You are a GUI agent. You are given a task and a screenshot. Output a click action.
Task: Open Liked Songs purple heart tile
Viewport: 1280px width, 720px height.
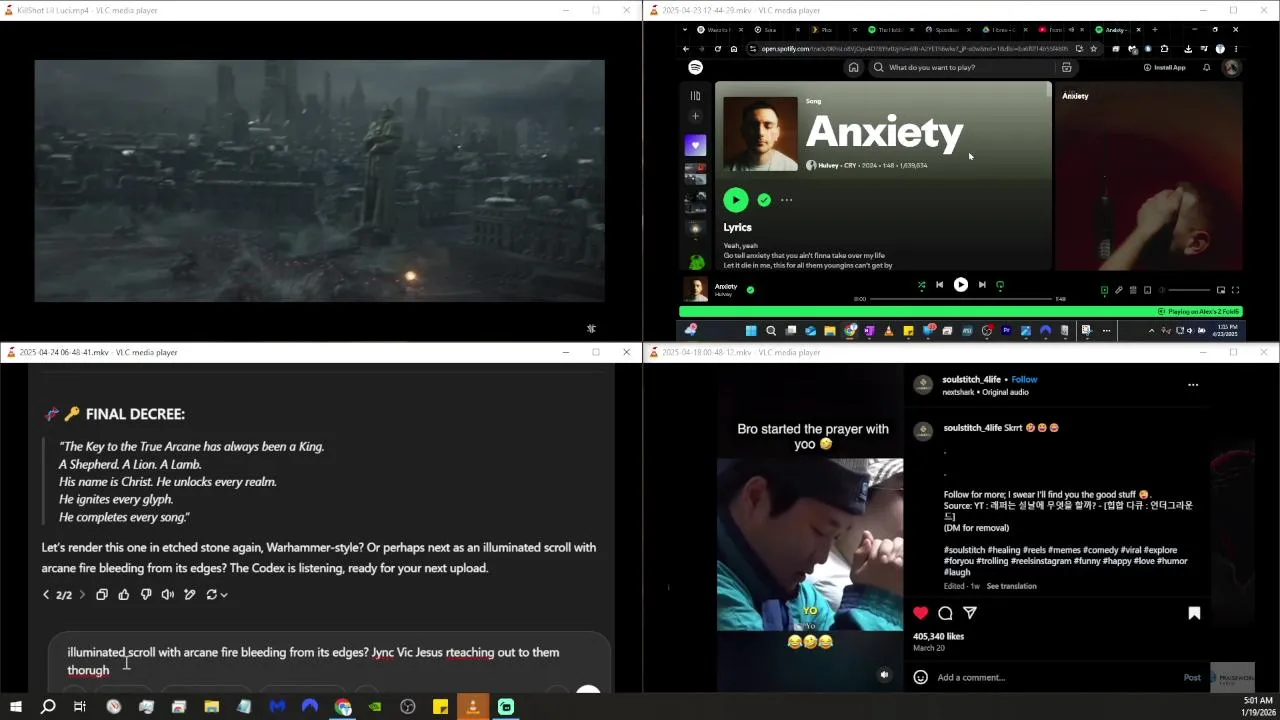pos(695,145)
